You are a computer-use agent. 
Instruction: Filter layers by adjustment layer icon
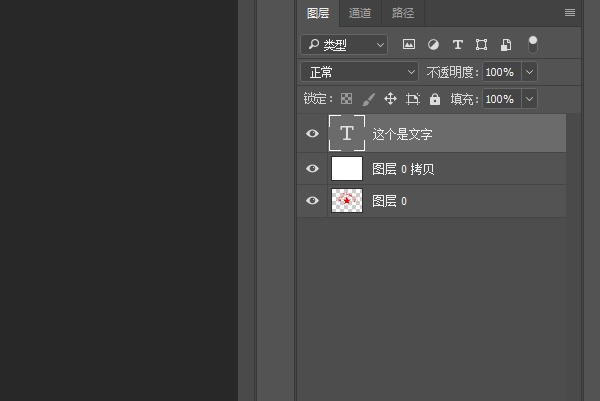pos(433,45)
